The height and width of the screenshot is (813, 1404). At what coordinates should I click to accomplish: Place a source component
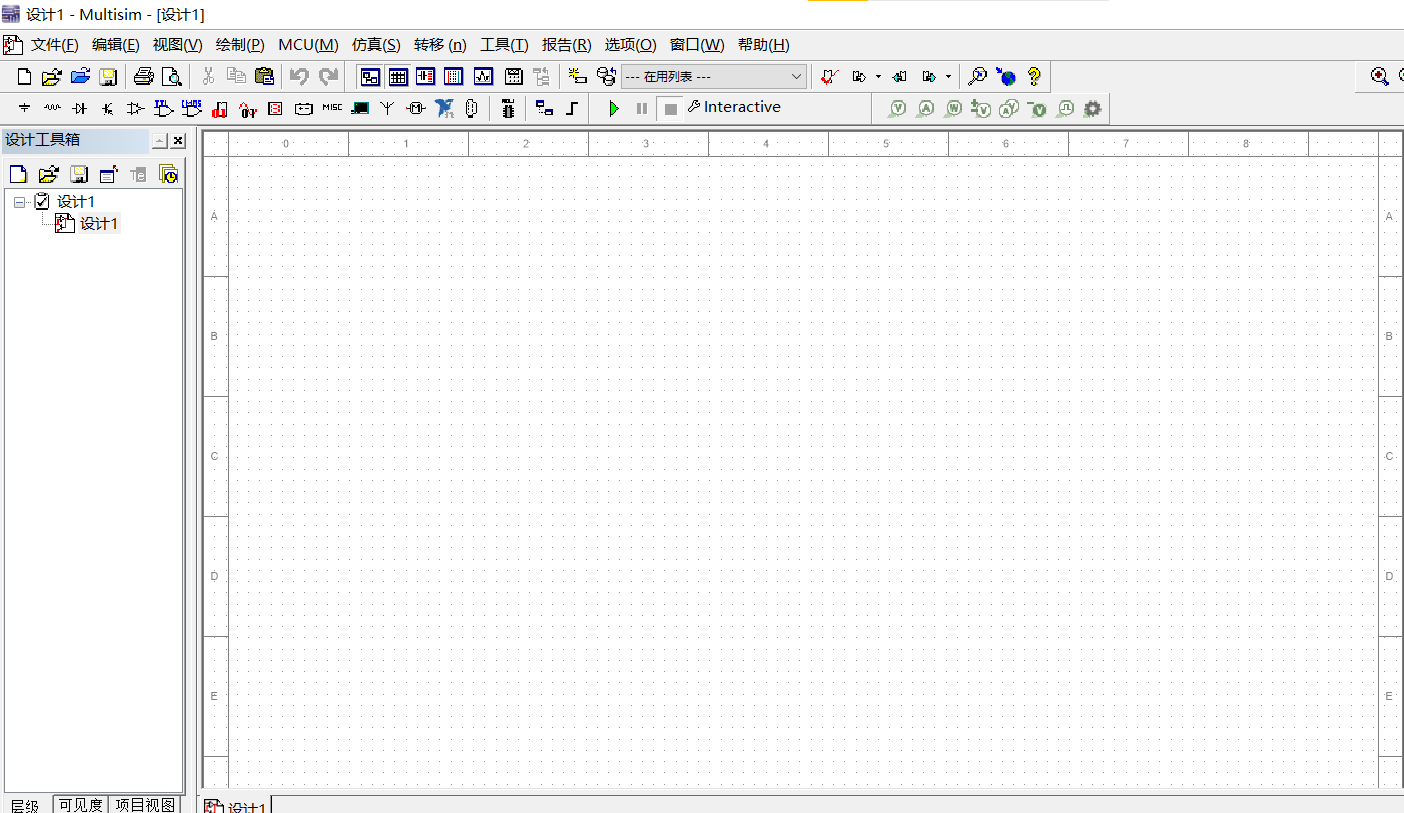[x=22, y=108]
